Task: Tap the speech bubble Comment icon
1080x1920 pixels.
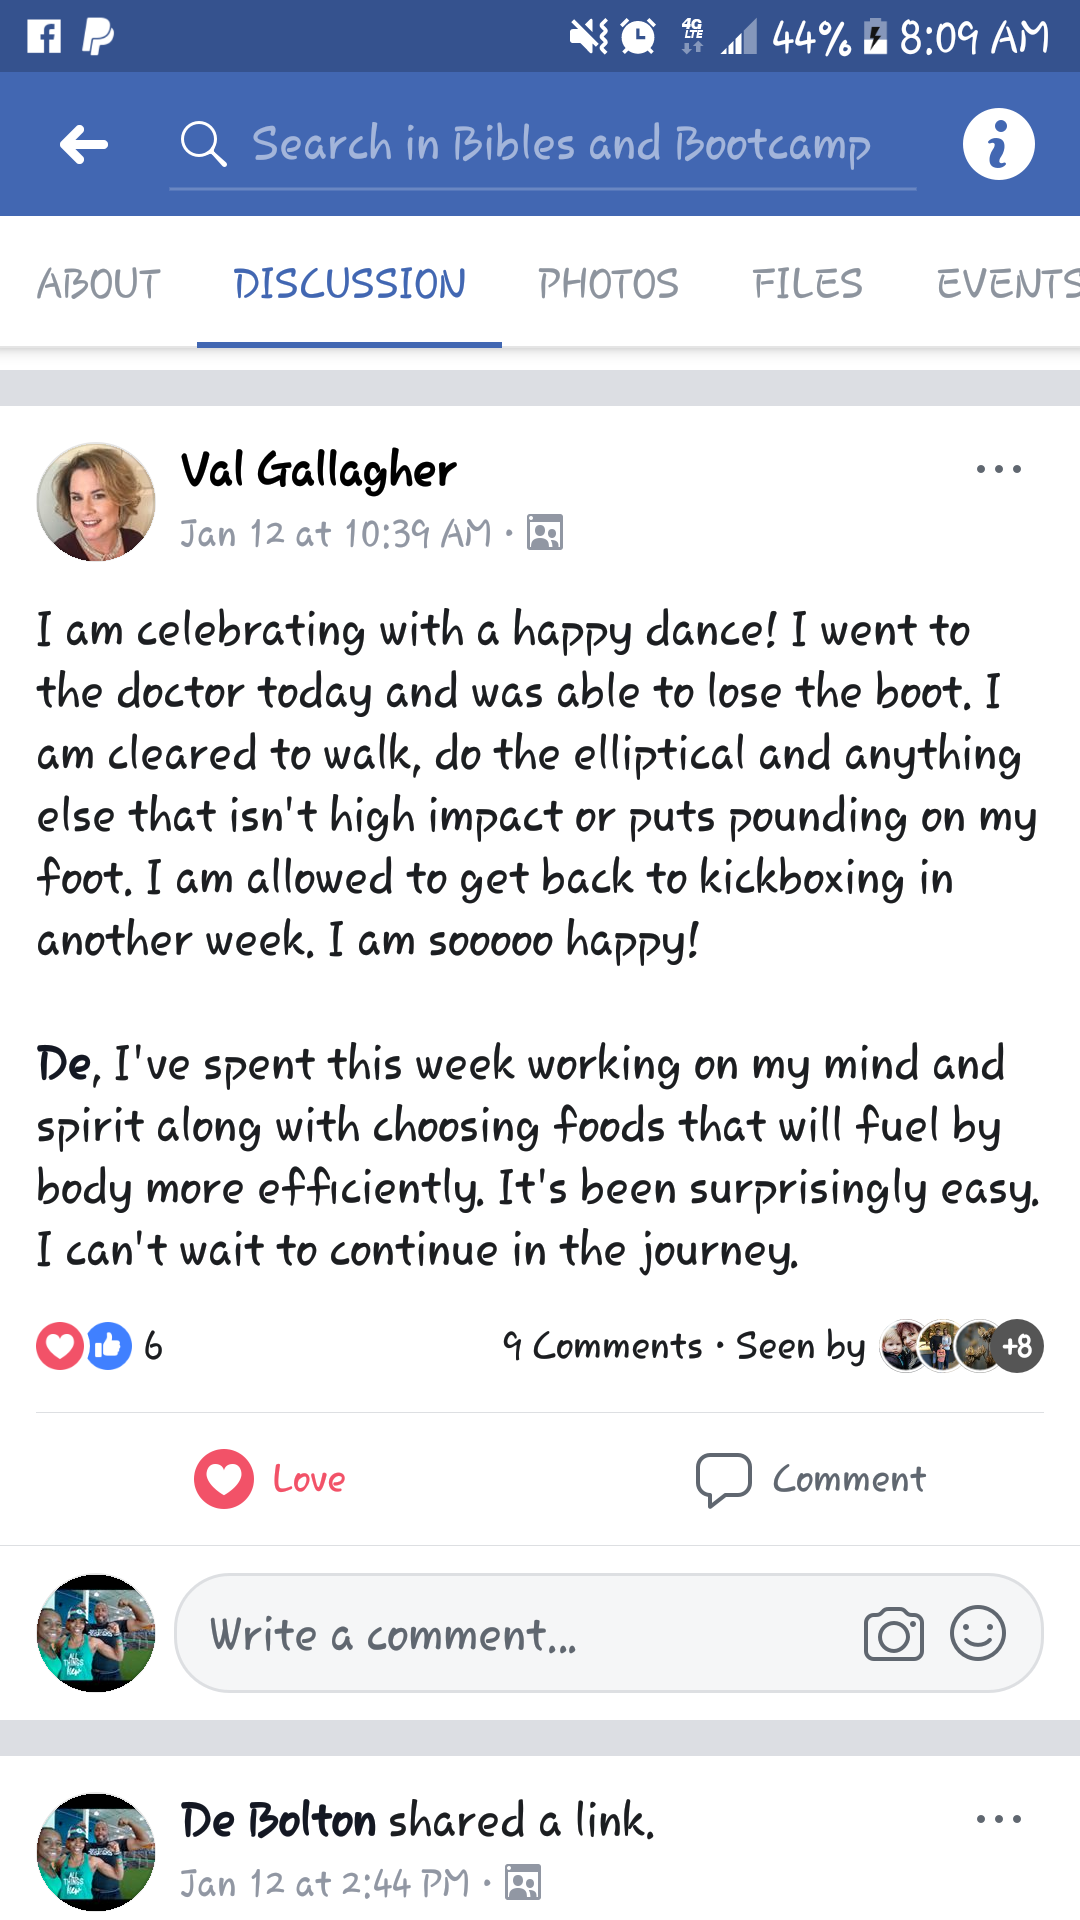Action: pyautogui.click(x=723, y=1479)
